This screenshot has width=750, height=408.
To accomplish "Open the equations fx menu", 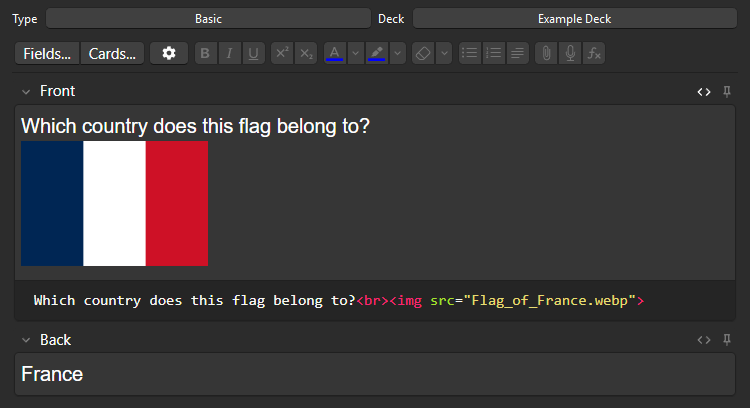I will click(x=594, y=53).
